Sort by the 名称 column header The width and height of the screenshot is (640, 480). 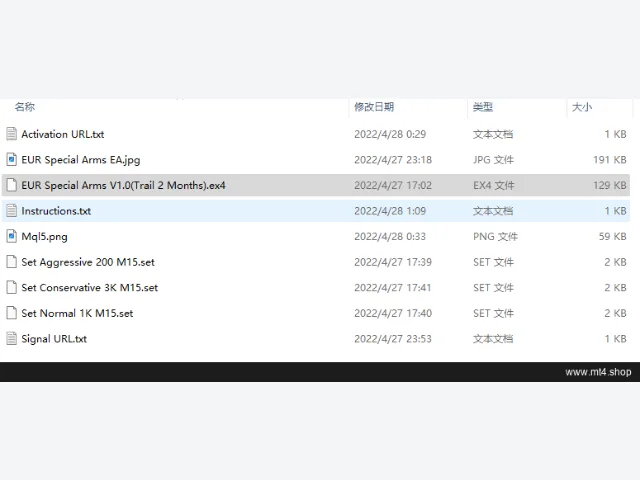[x=25, y=107]
